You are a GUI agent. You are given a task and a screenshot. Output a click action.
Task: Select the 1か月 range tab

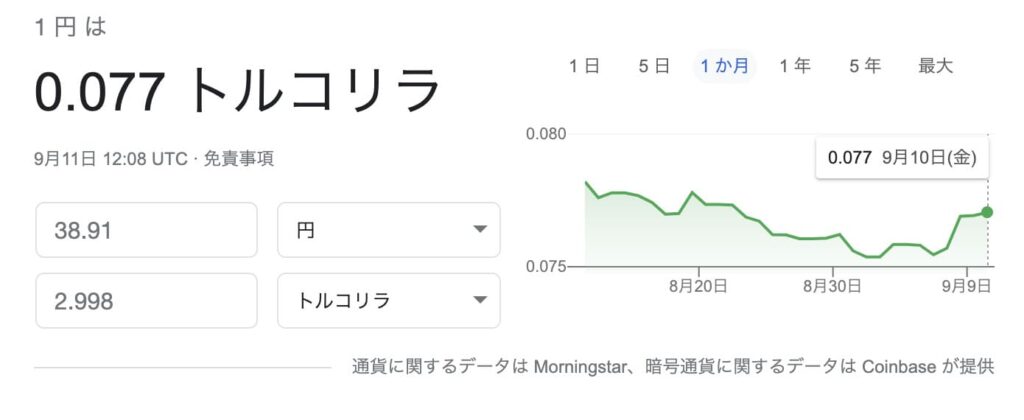724,66
